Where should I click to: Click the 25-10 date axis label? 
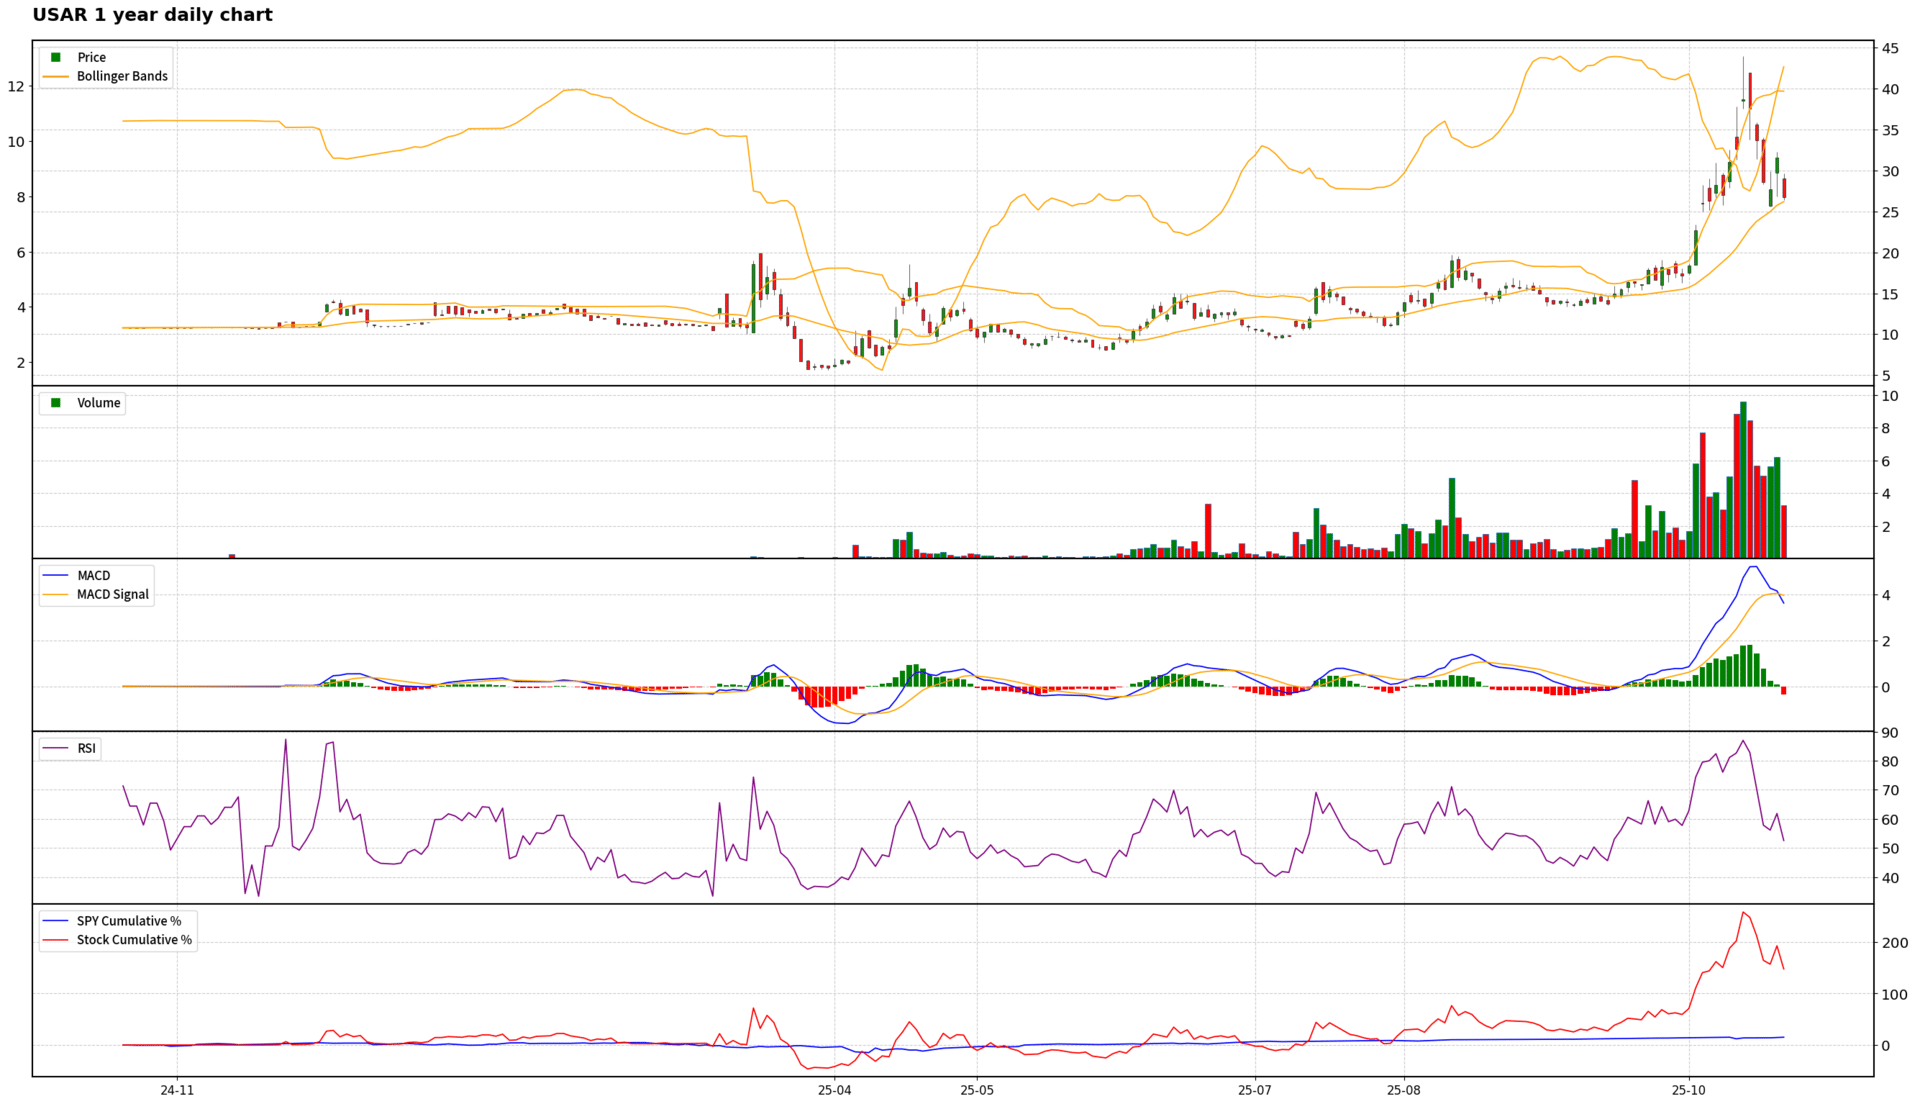pos(1689,1090)
